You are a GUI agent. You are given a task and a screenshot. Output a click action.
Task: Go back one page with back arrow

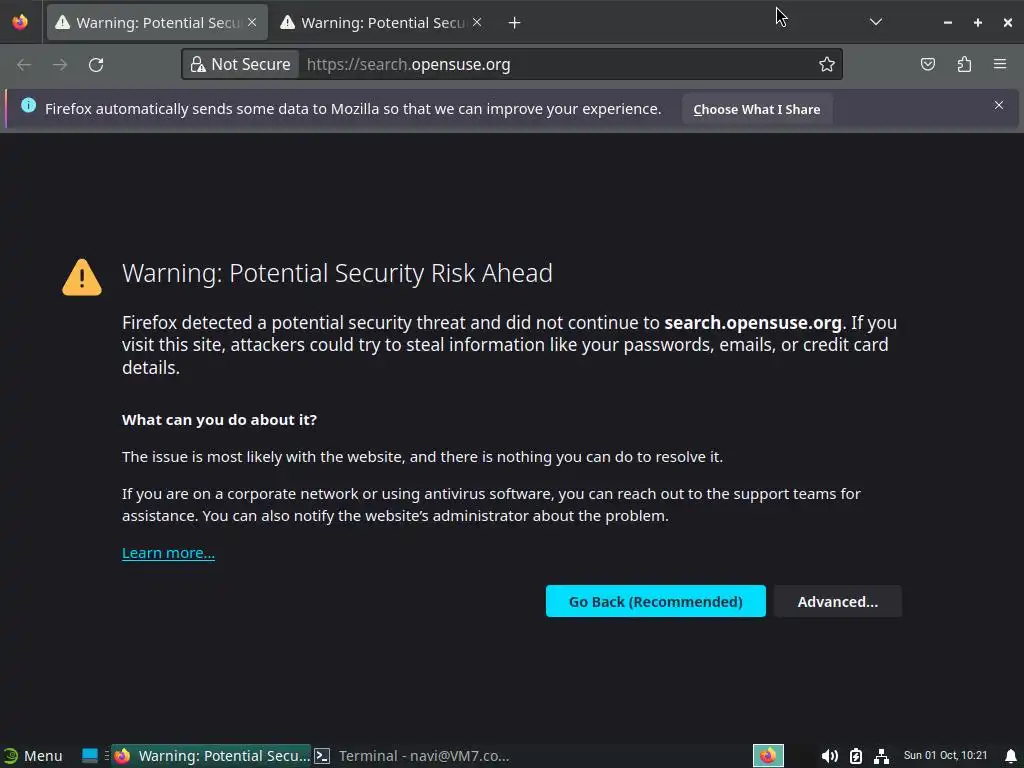click(24, 65)
